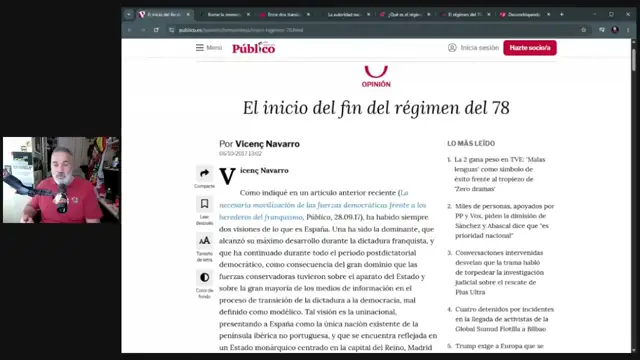Image resolution: width=640 pixels, height=360 pixels.
Task: Click the Público logo
Action: pos(253,48)
